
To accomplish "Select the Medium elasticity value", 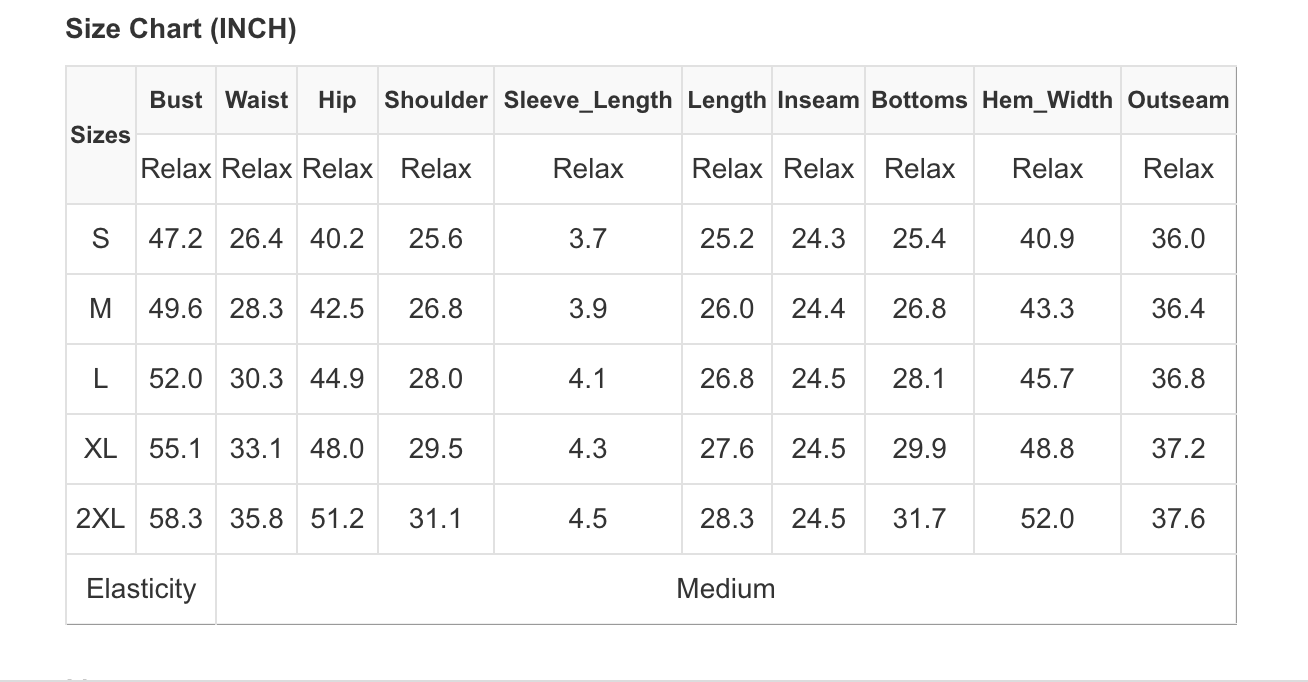I will pos(726,589).
